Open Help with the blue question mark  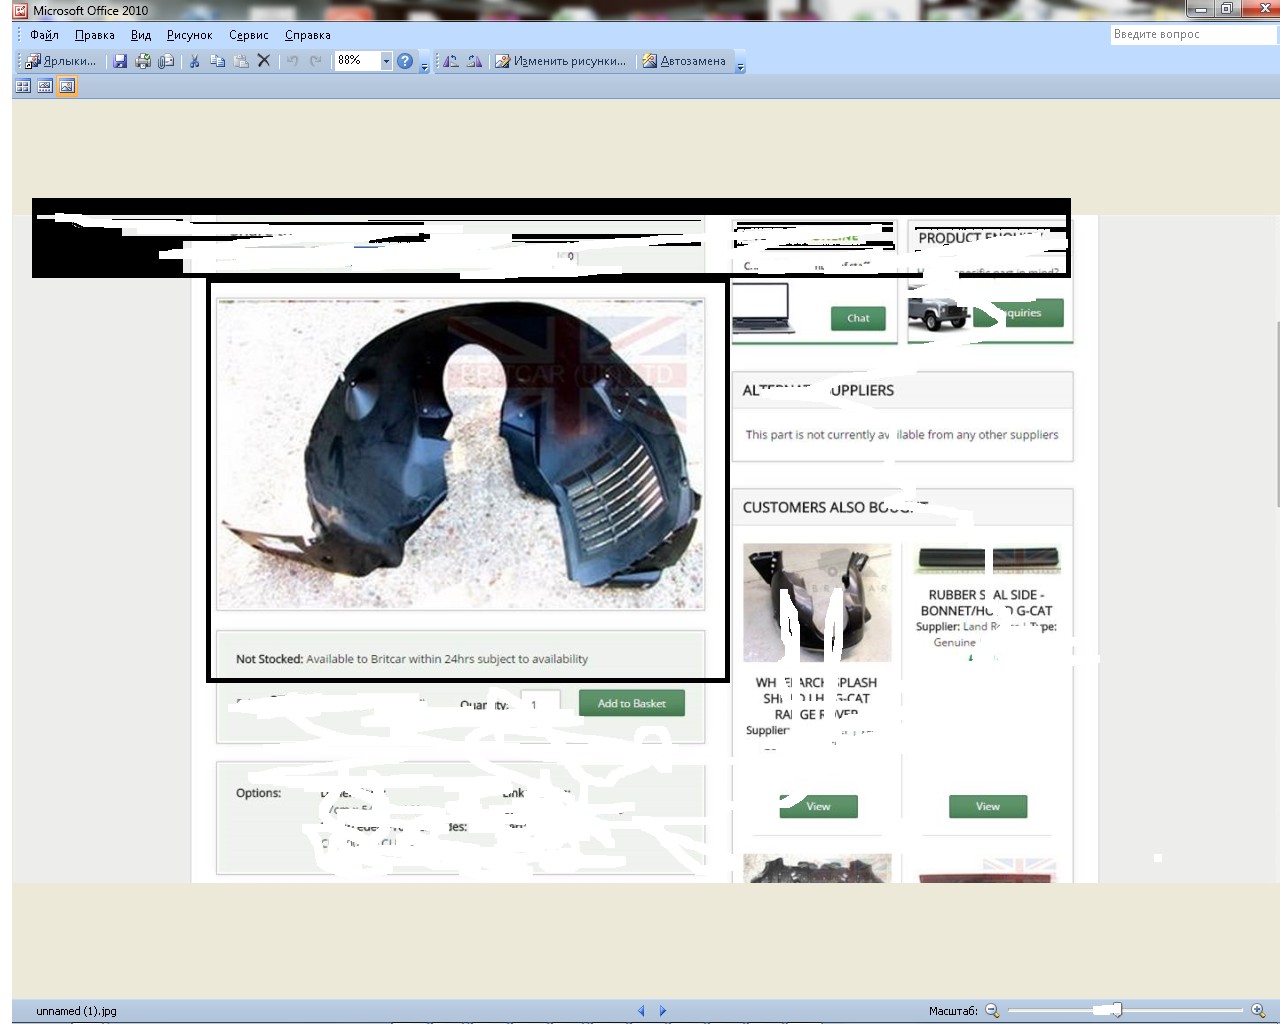[x=405, y=61]
